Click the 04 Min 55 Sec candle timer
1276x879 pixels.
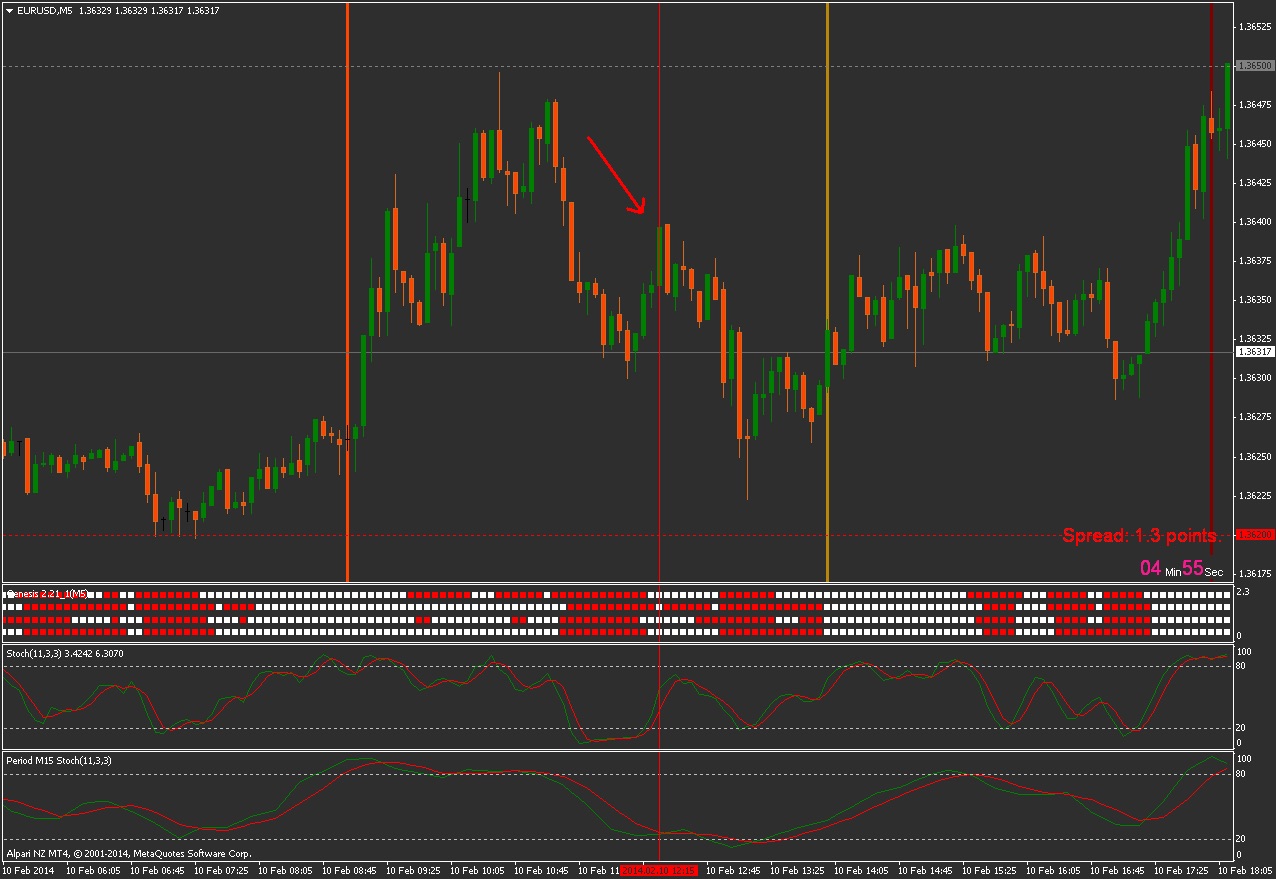pyautogui.click(x=1181, y=568)
